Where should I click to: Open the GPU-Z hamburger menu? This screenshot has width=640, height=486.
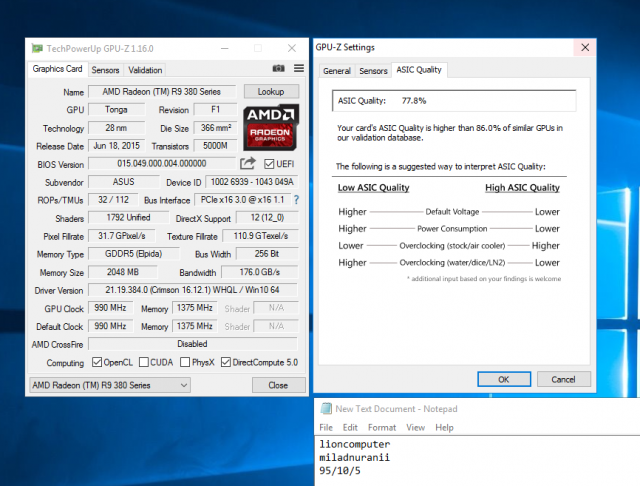[298, 69]
